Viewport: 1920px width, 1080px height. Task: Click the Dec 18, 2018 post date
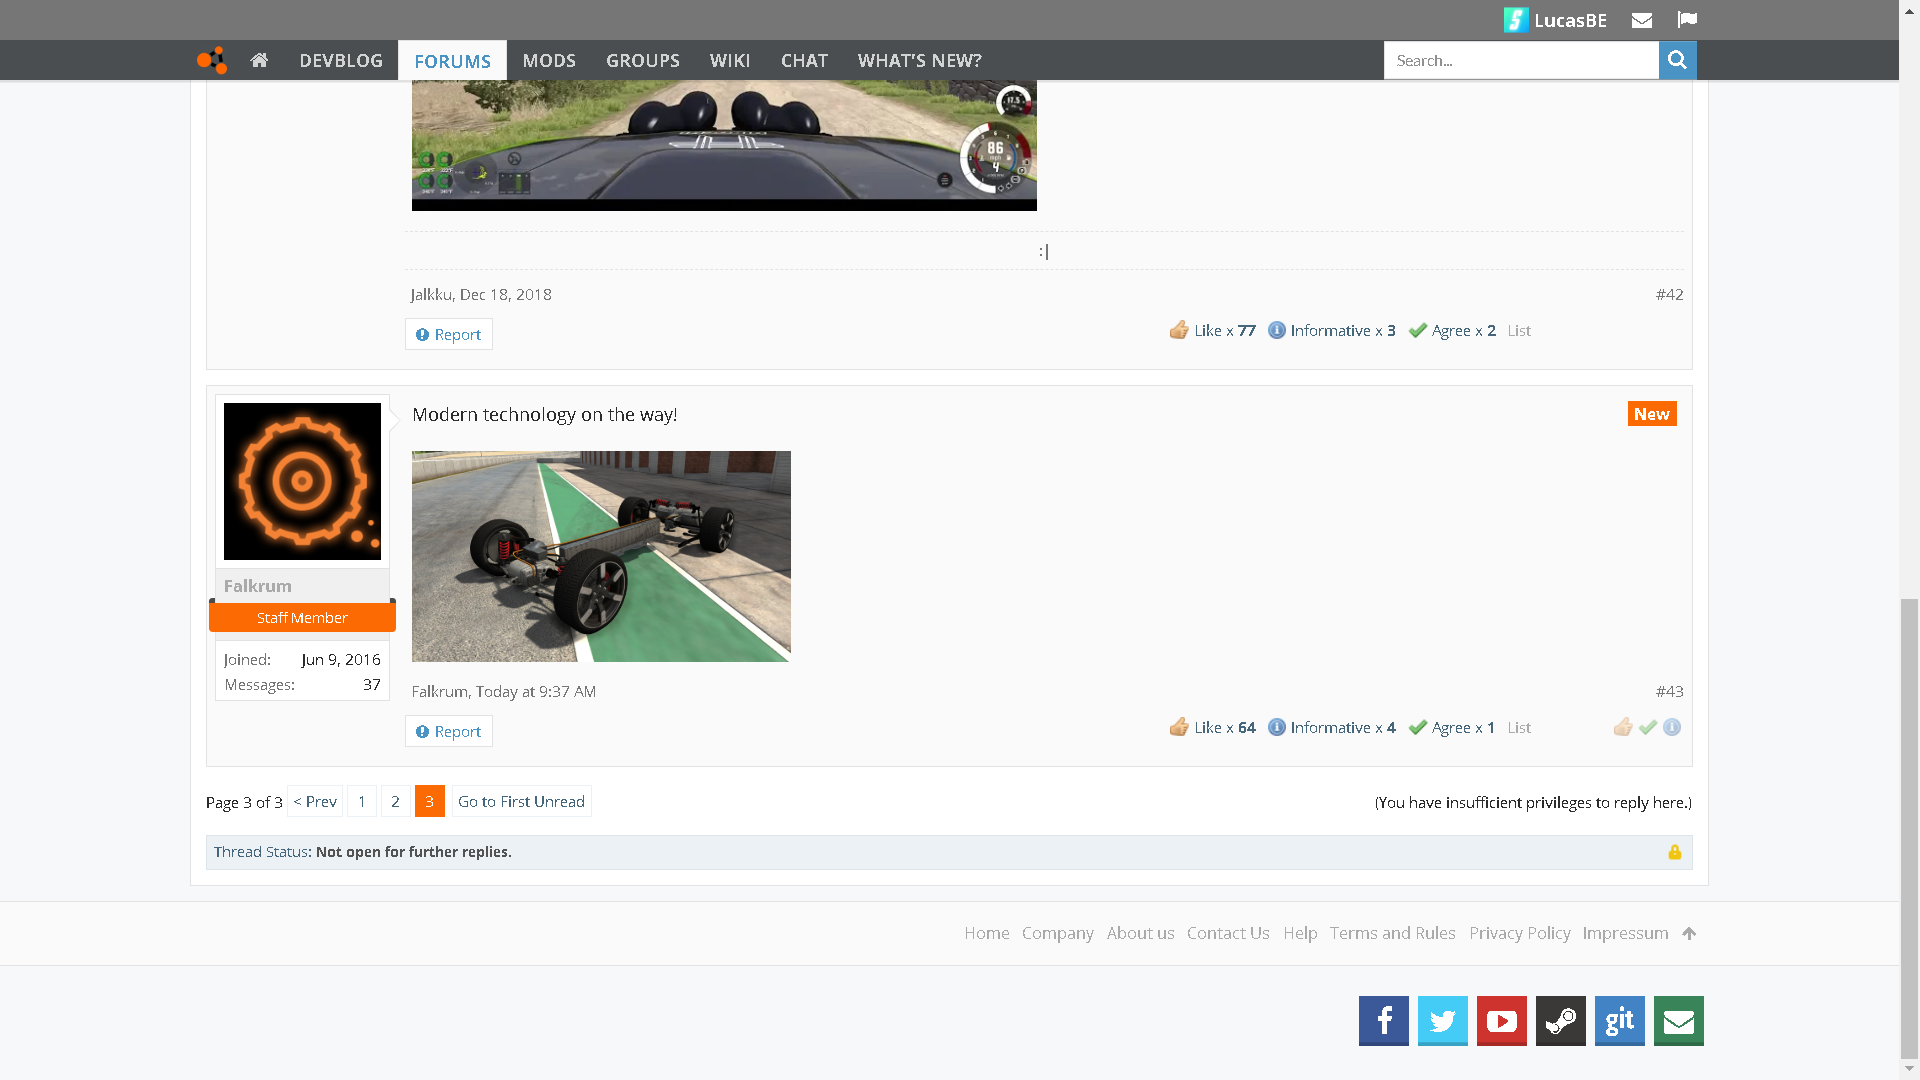pos(505,294)
